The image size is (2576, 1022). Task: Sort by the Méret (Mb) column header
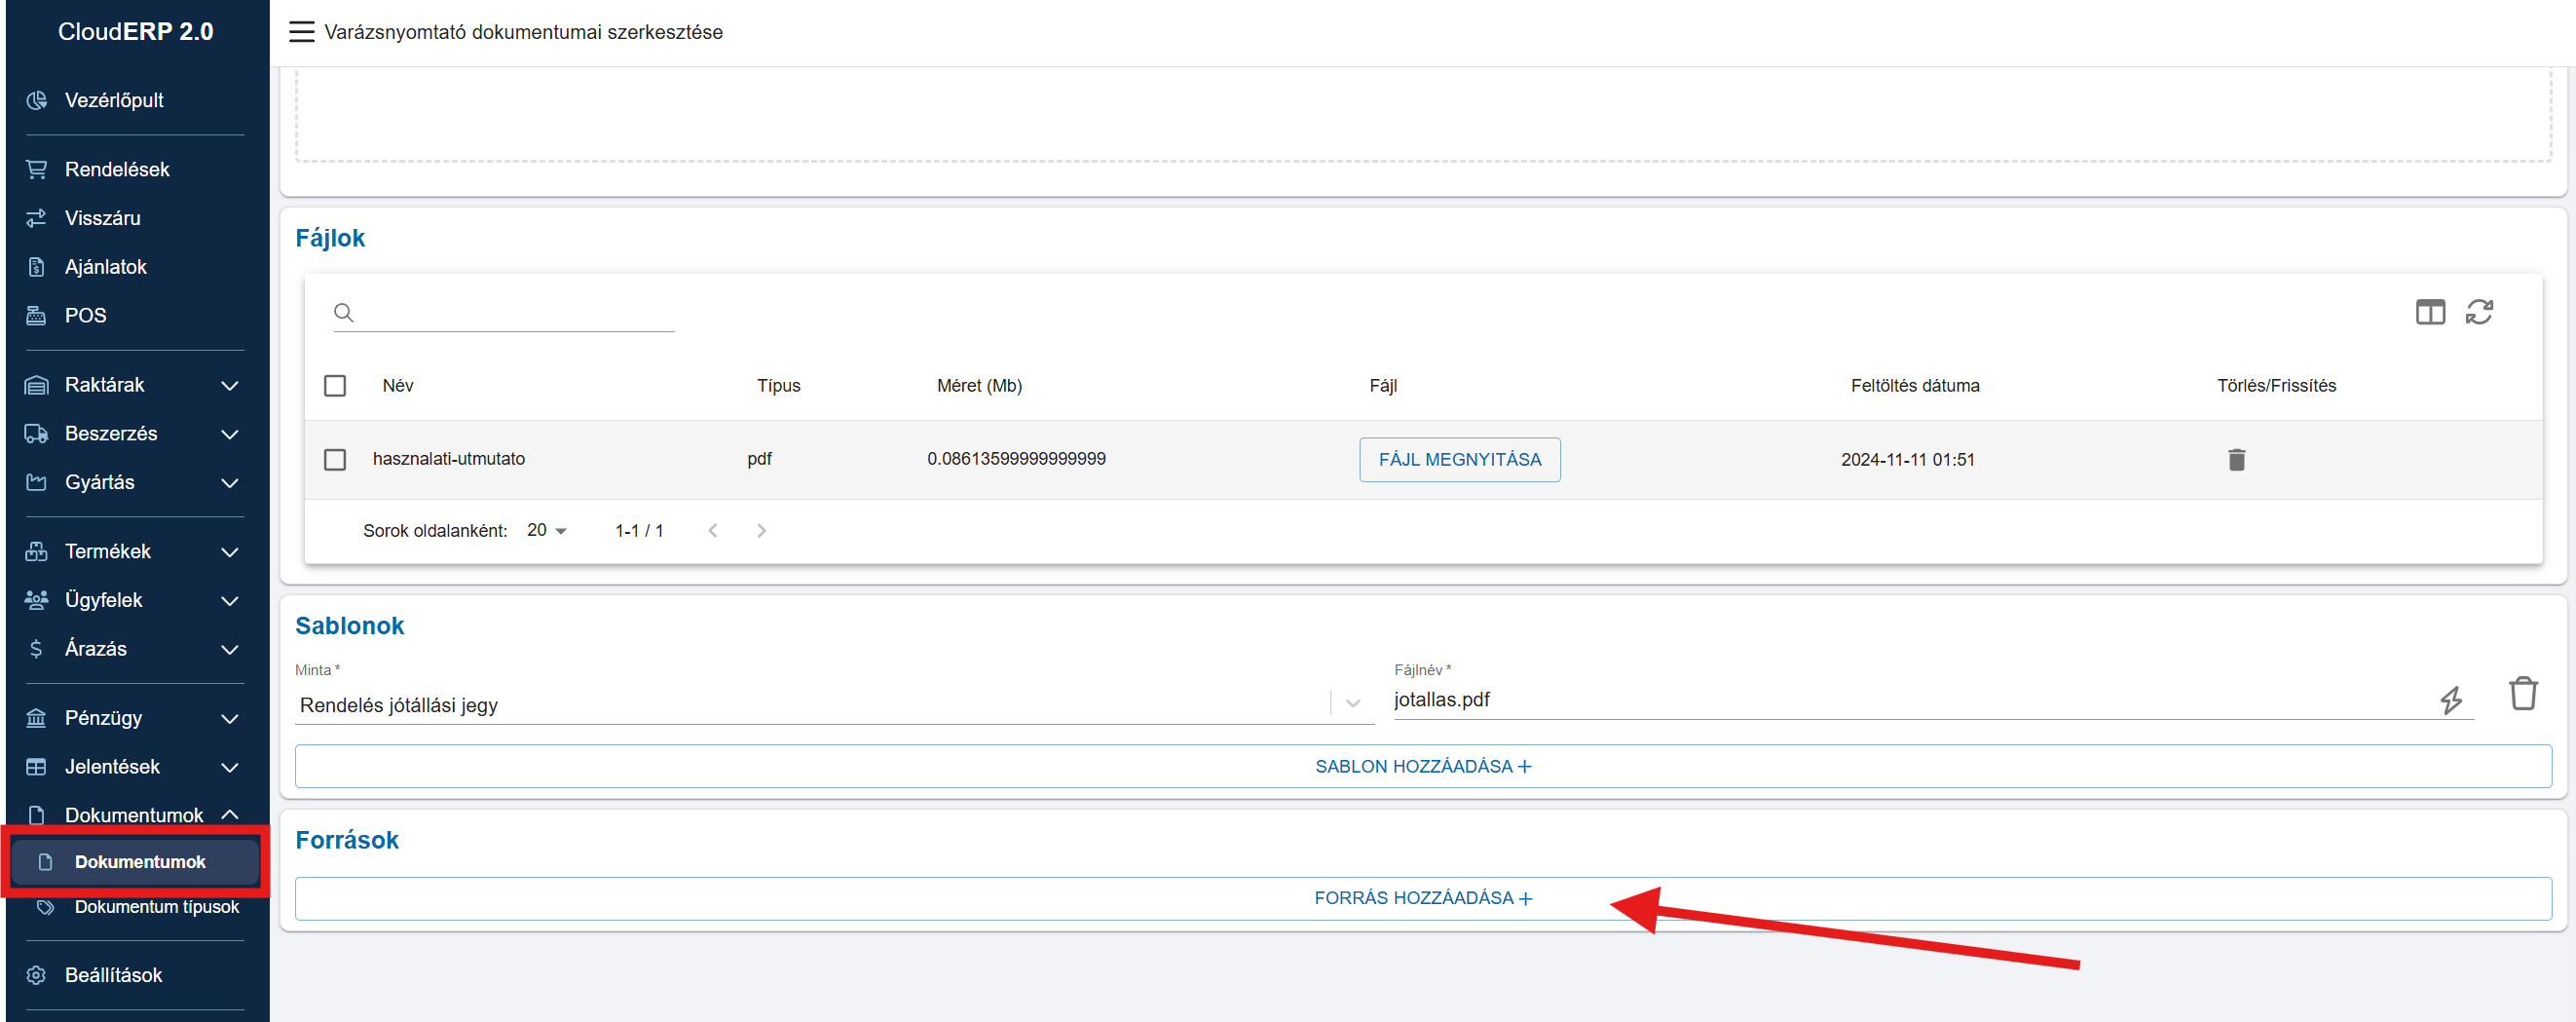click(x=978, y=386)
